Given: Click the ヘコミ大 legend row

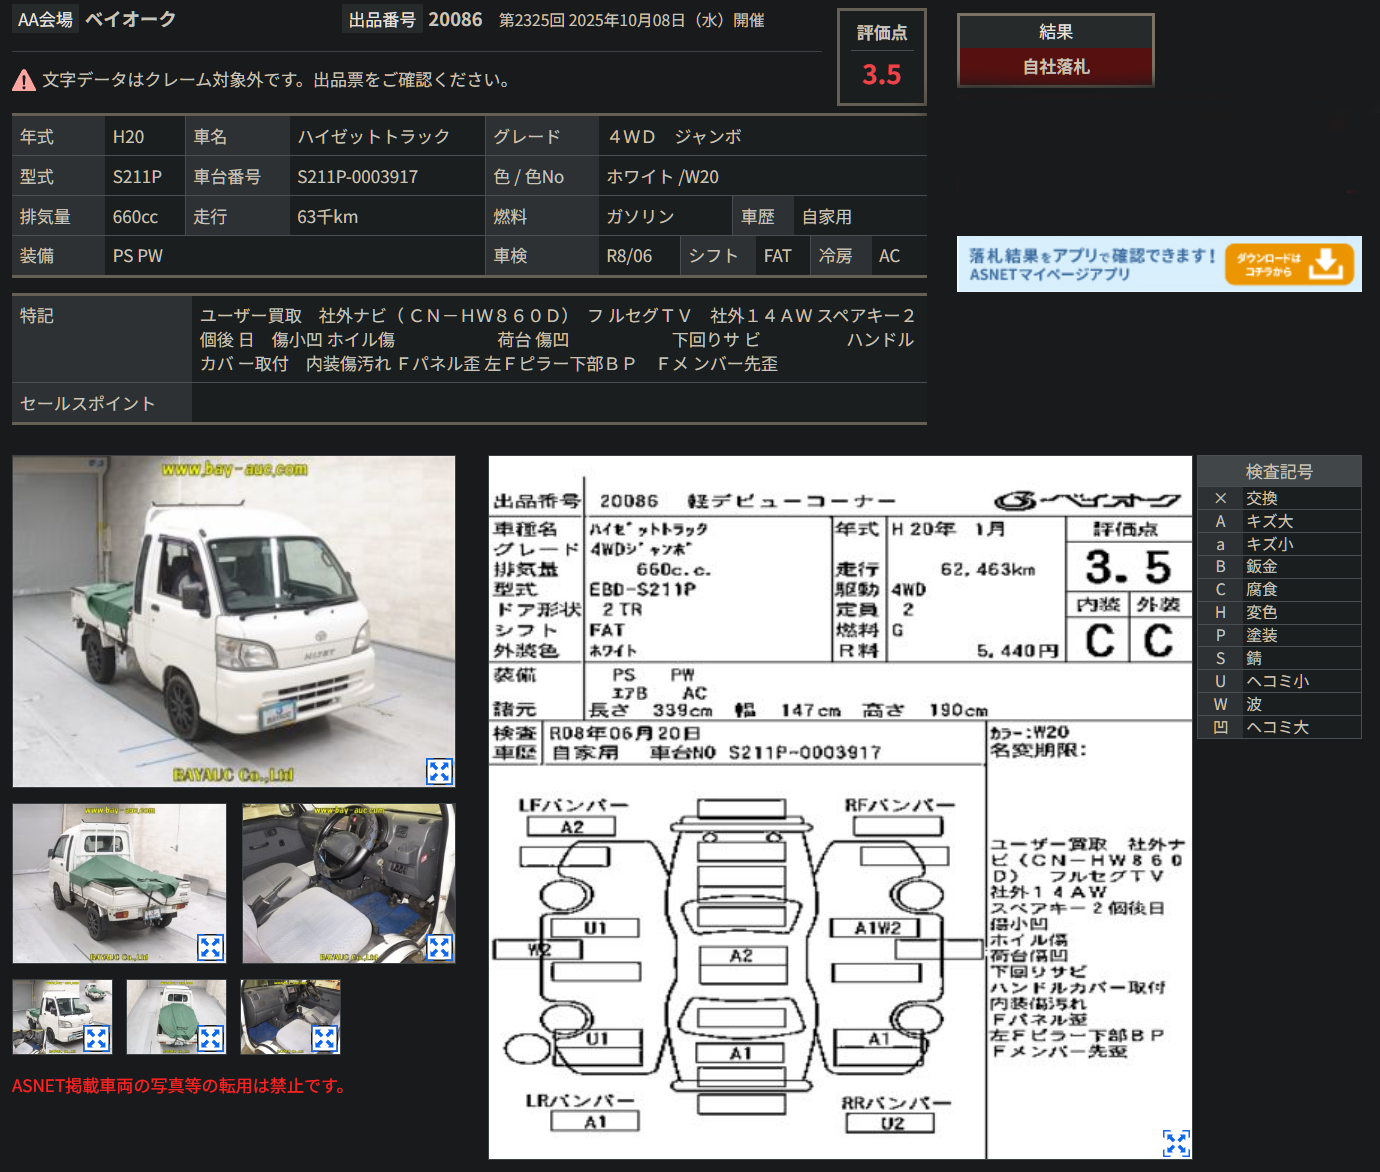Looking at the screenshot, I should 1279,727.
